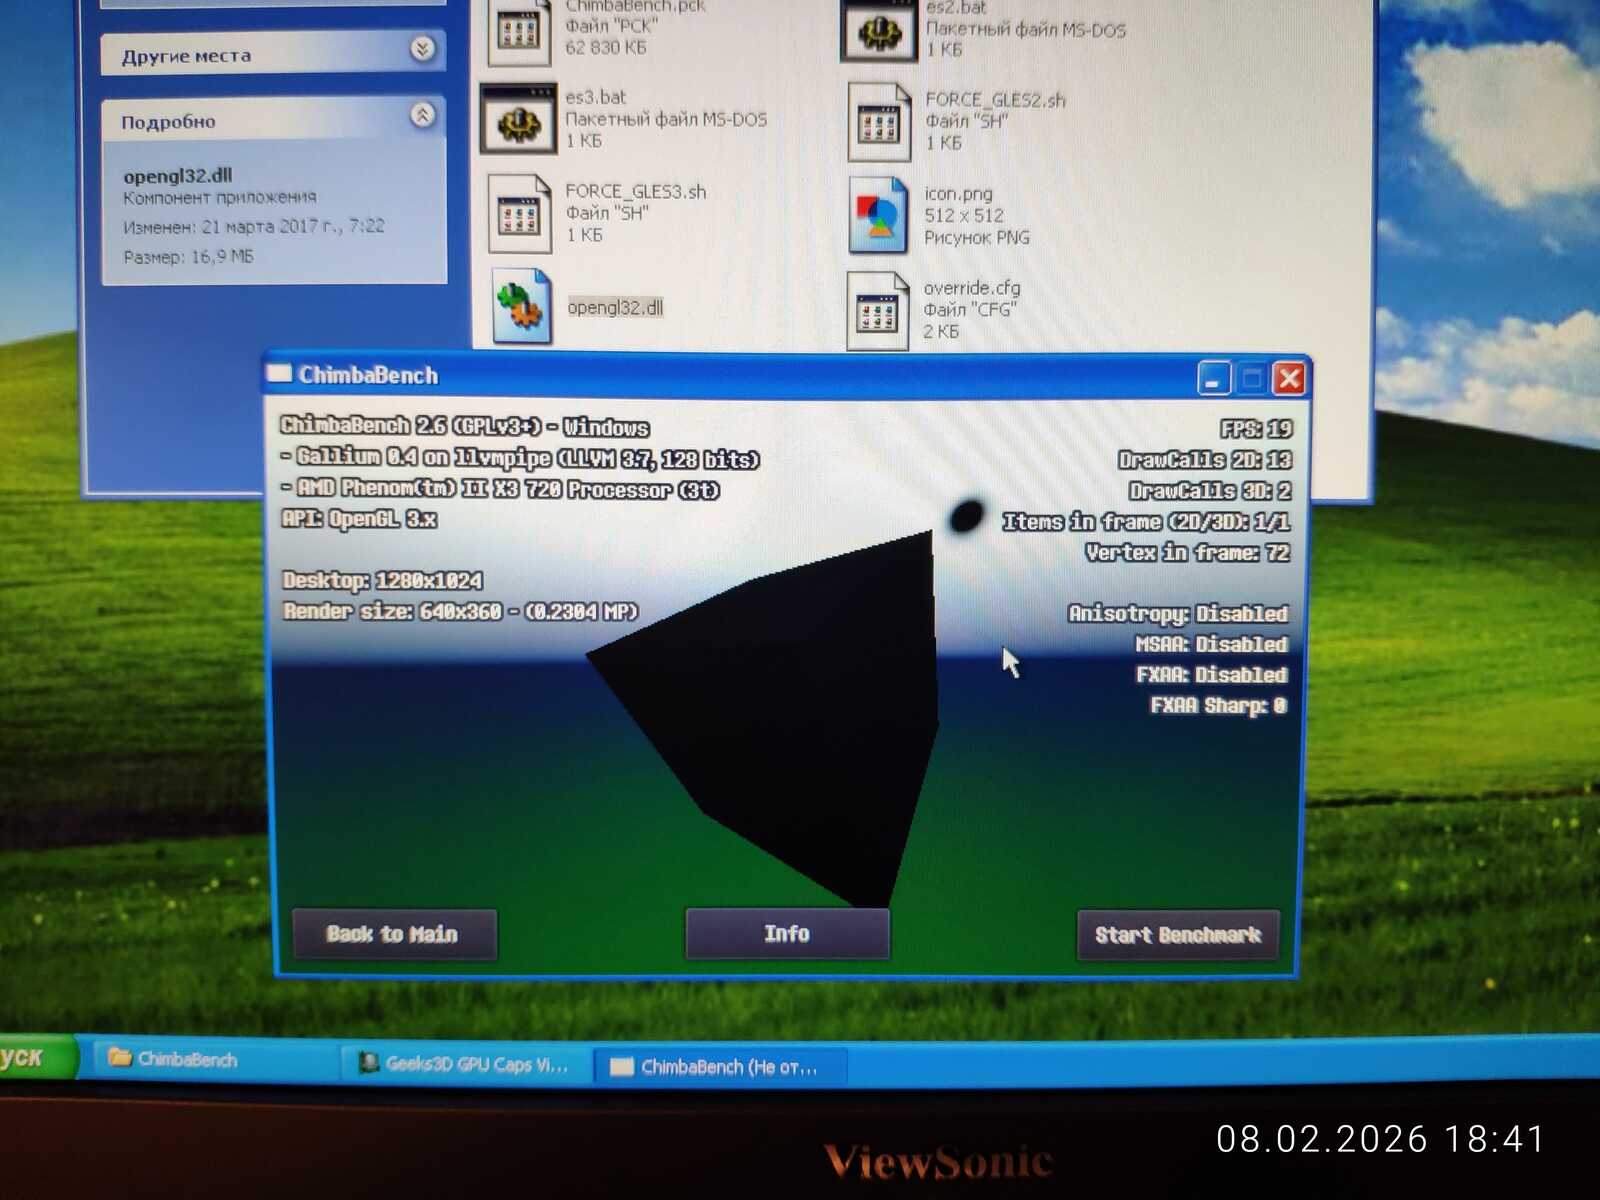Click the 'FXAA: Disabled' label
1600x1200 pixels.
coord(1211,675)
